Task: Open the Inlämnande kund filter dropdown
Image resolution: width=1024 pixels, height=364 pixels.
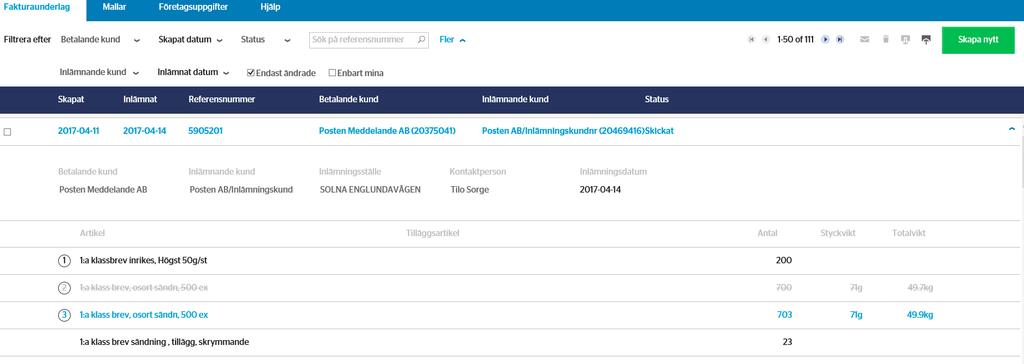Action: [x=100, y=73]
